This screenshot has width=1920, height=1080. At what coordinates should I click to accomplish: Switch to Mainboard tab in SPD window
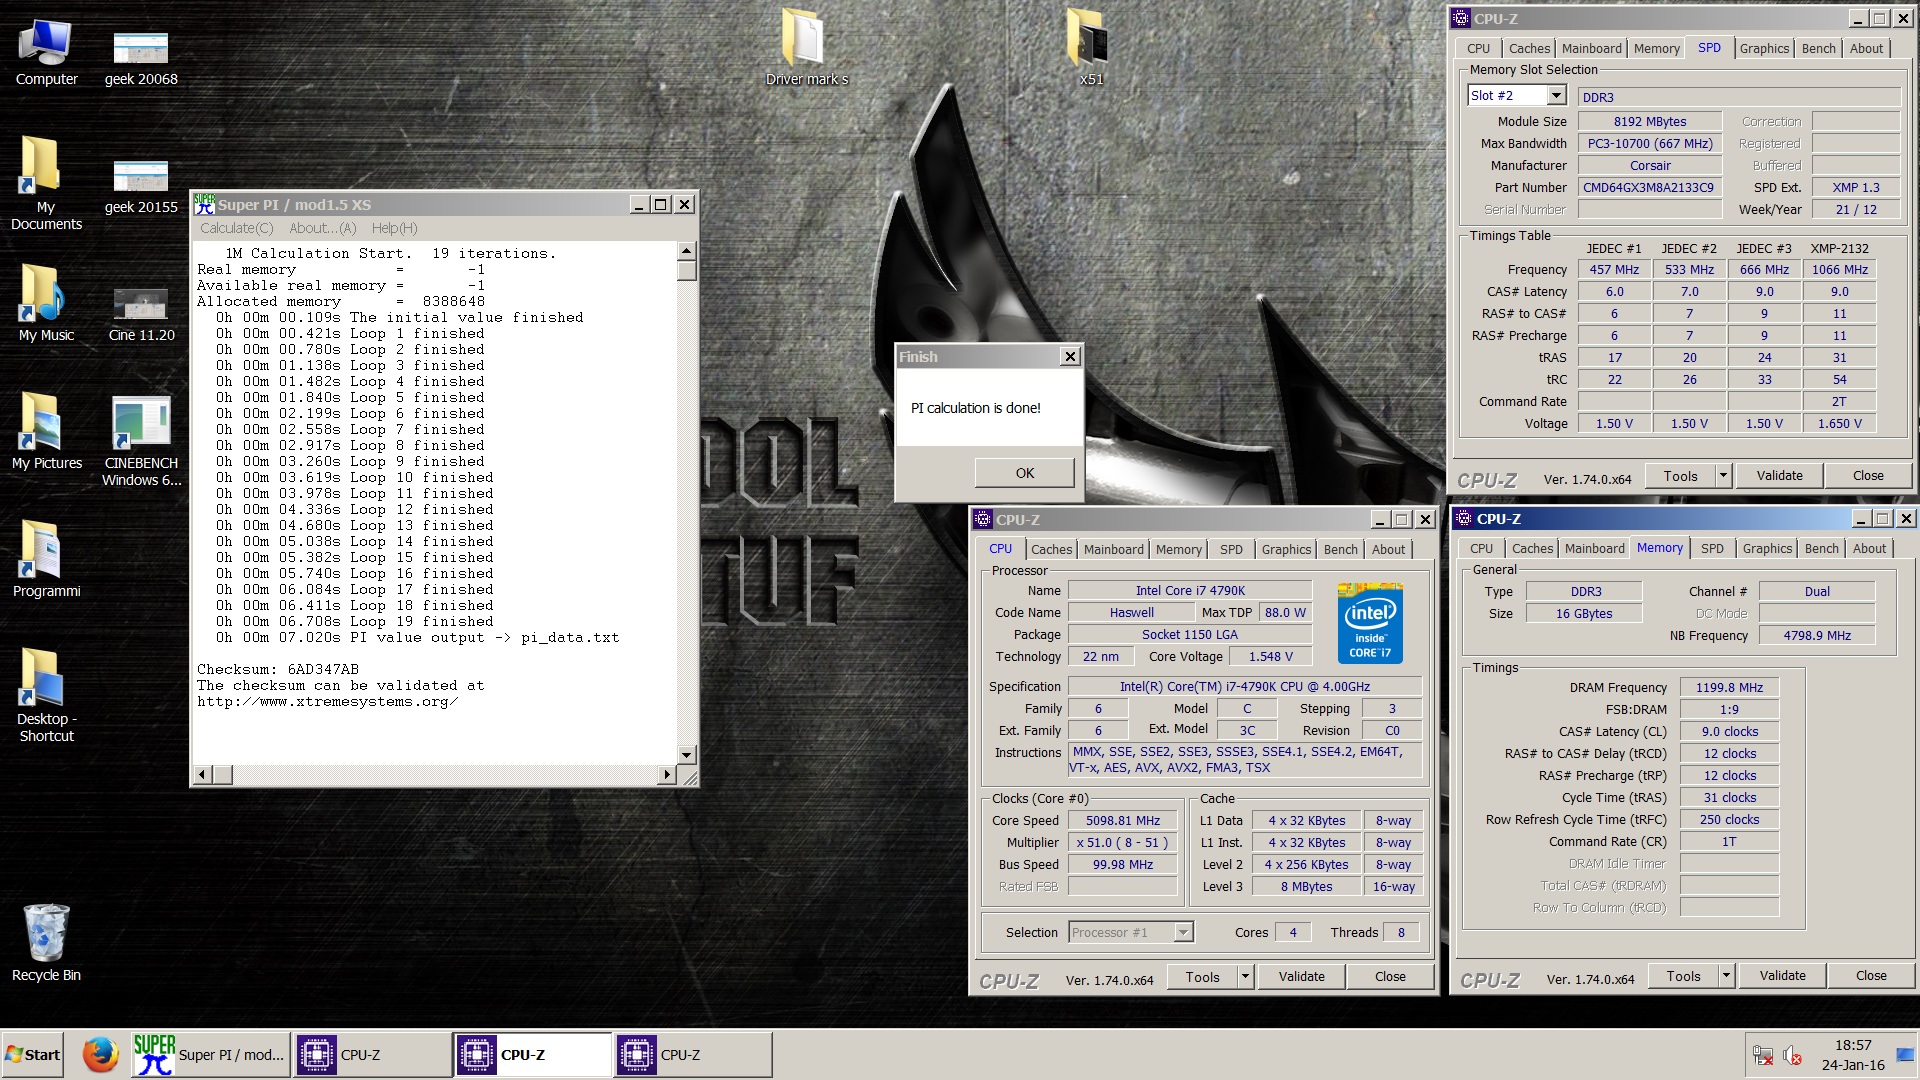[1591, 48]
